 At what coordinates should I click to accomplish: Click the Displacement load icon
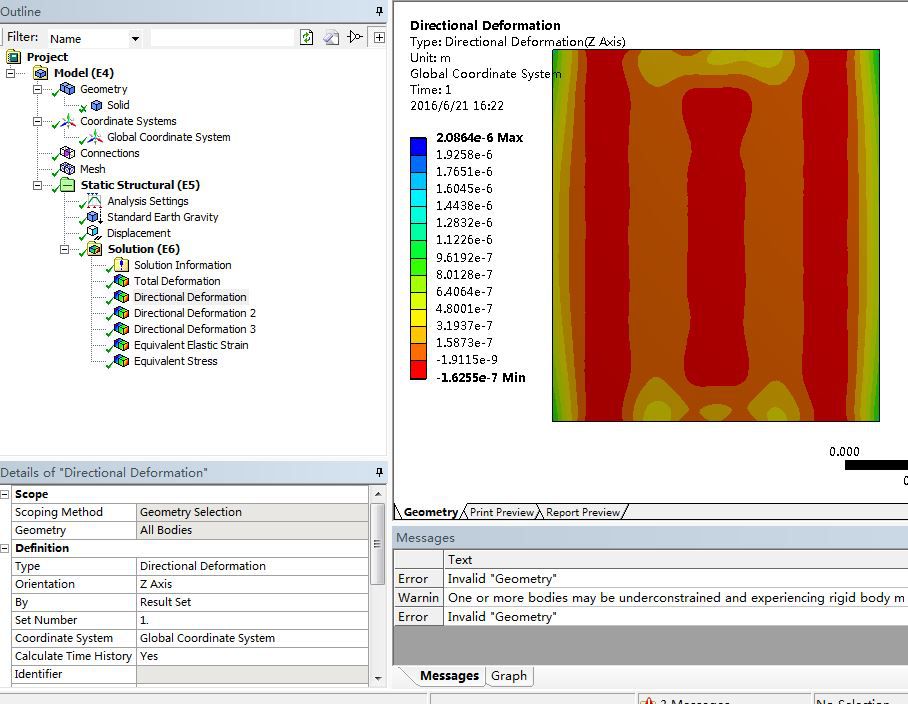point(93,232)
